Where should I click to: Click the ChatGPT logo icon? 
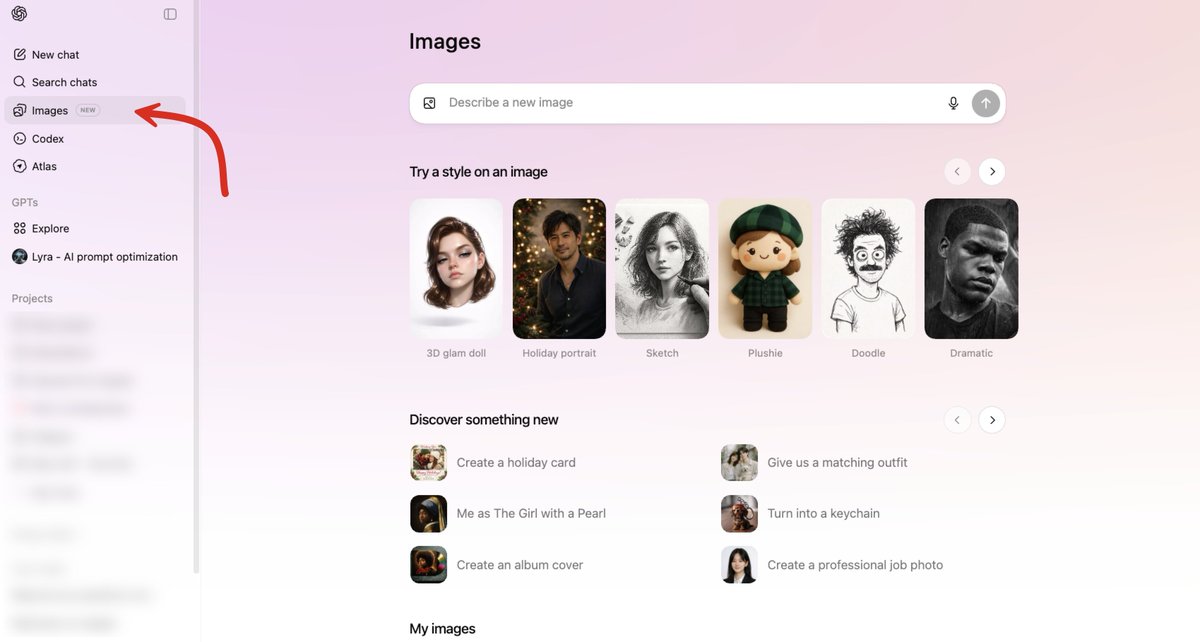coord(20,14)
